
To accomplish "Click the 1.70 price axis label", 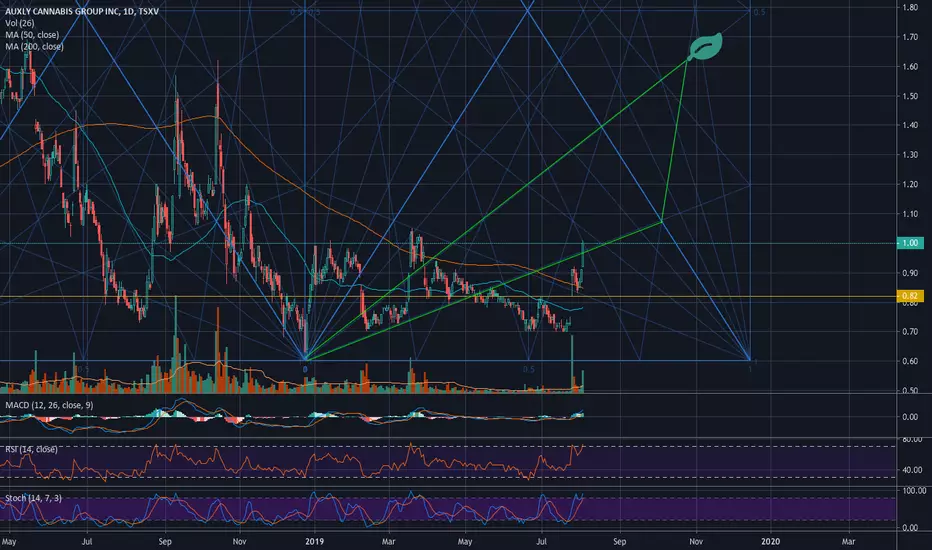I will click(x=910, y=37).
